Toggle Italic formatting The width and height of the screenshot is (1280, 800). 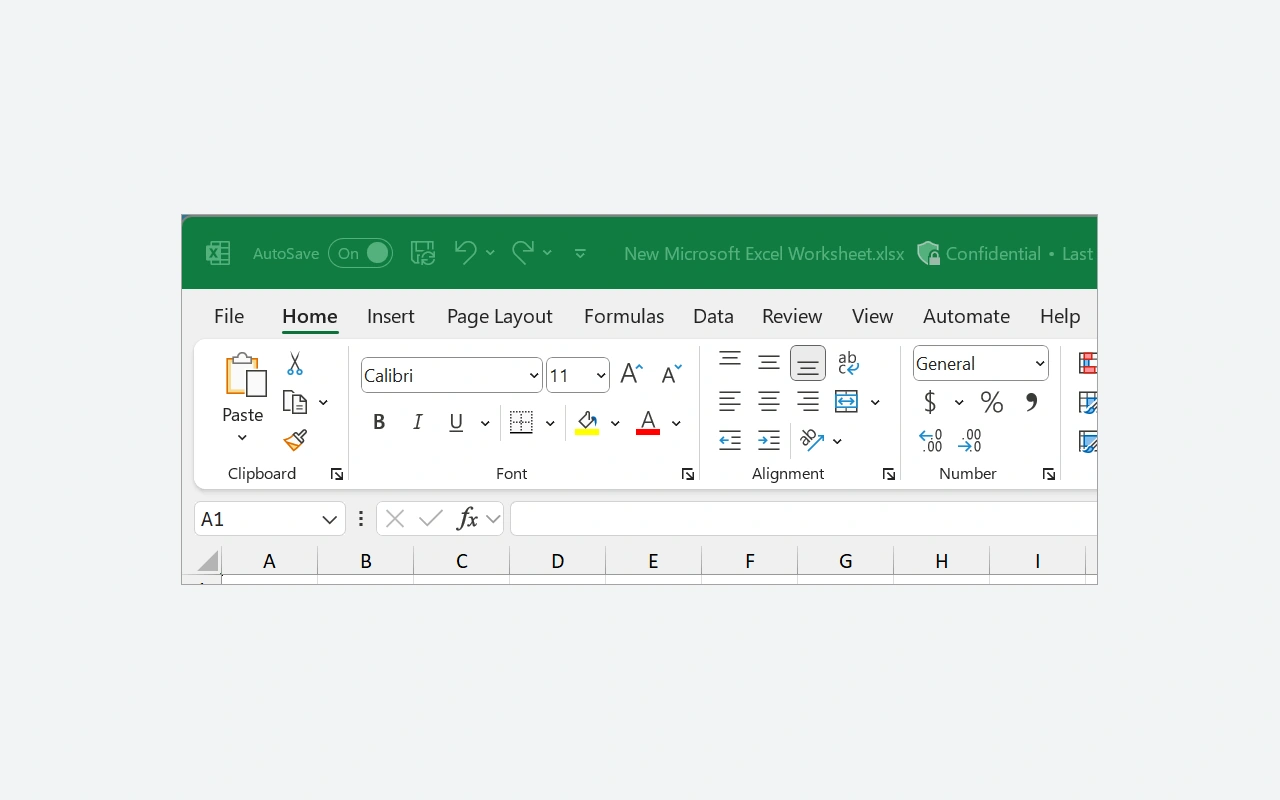coord(418,423)
